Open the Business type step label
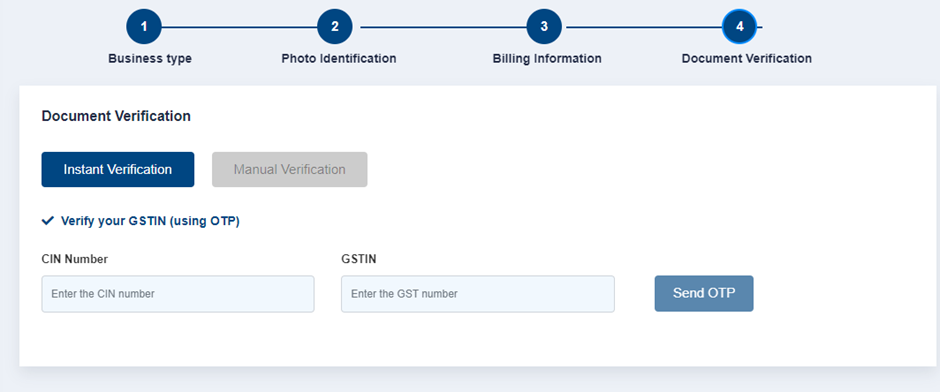 [x=150, y=59]
